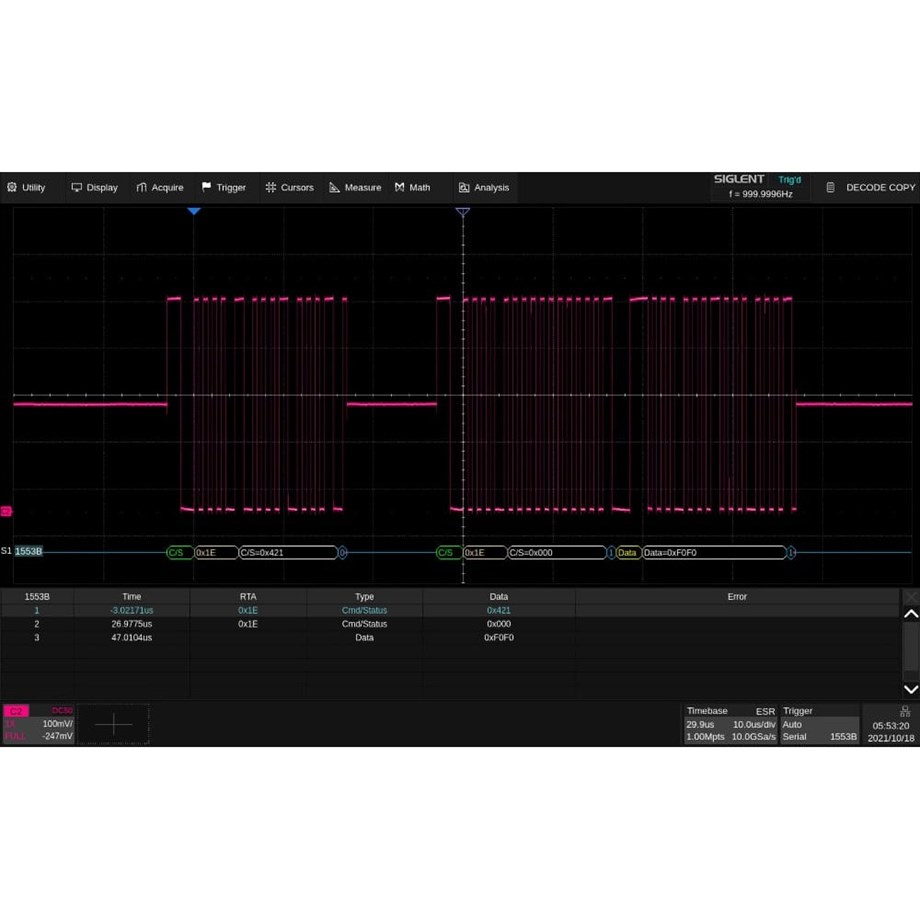Screen dimensions: 920x920
Task: Click the add channel plus box
Action: 113,724
